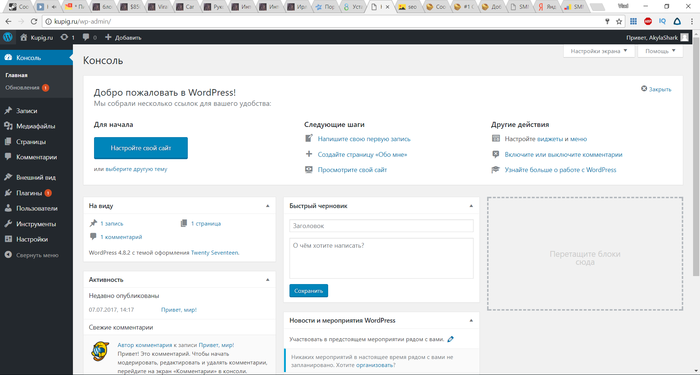This screenshot has width=700, height=375.
Task: Click the Настройте свой сайт button
Action: (x=141, y=148)
